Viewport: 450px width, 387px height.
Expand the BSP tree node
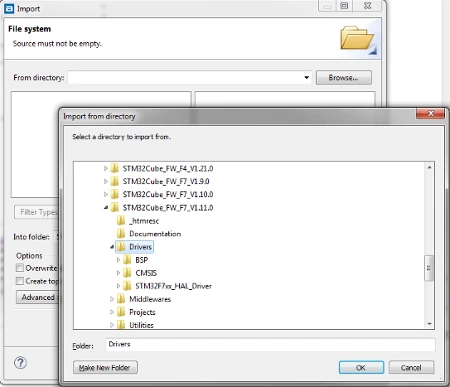(118, 260)
